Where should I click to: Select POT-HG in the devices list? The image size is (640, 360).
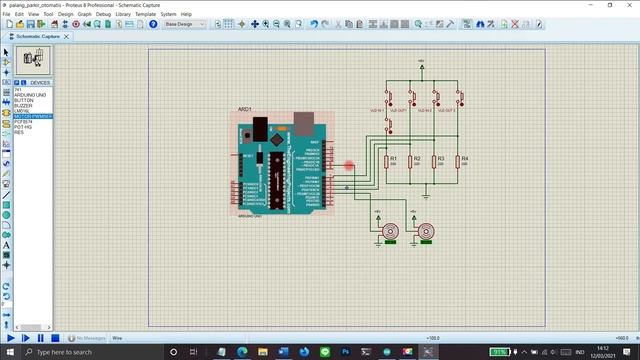point(23,127)
